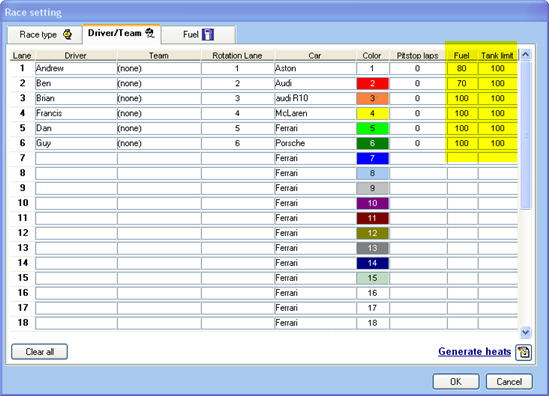The height and width of the screenshot is (396, 549).
Task: Click Car cell Ferrari in lane 5
Action: (315, 128)
